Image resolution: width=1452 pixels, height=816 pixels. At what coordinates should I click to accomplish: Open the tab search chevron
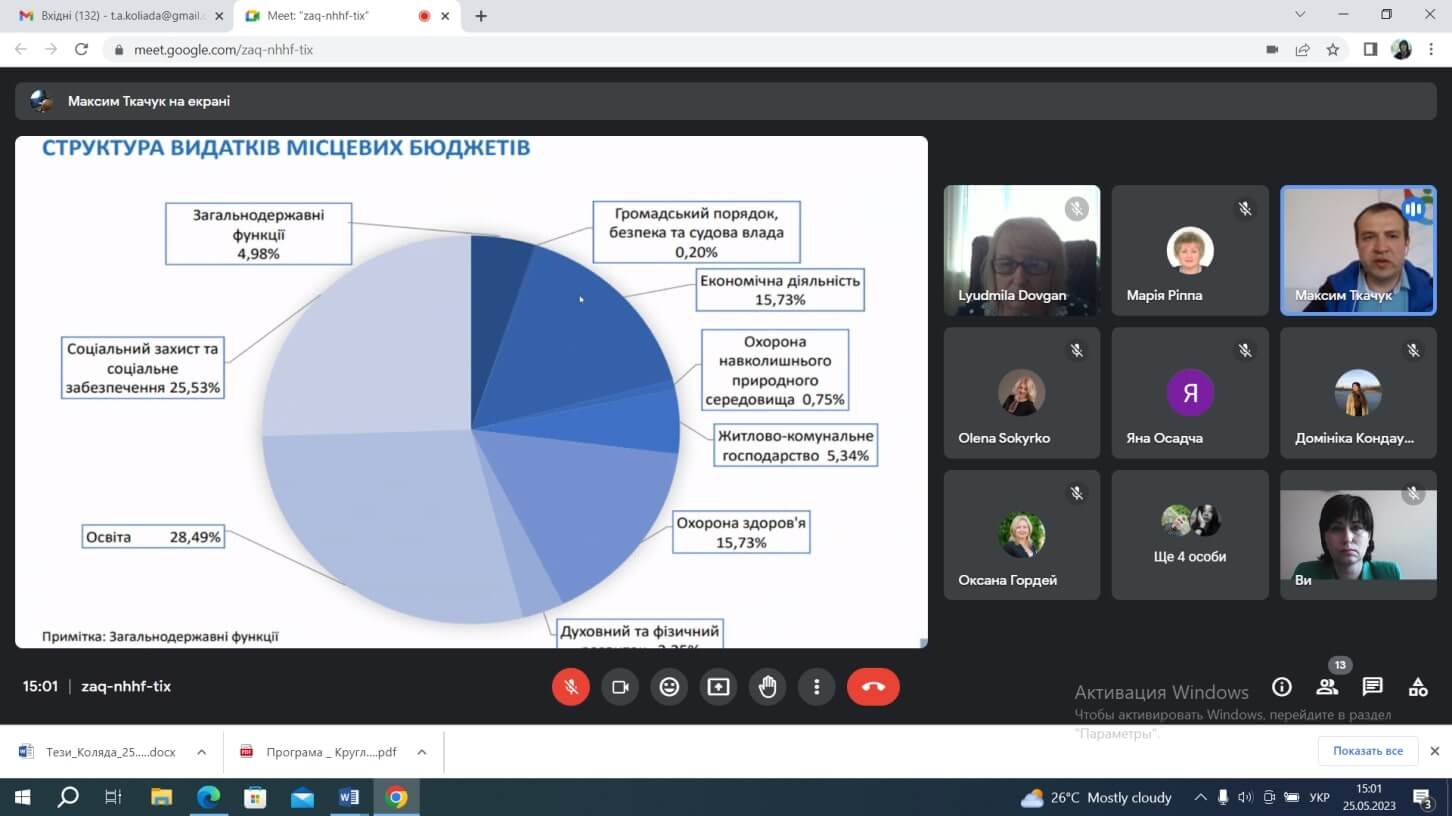[1300, 14]
